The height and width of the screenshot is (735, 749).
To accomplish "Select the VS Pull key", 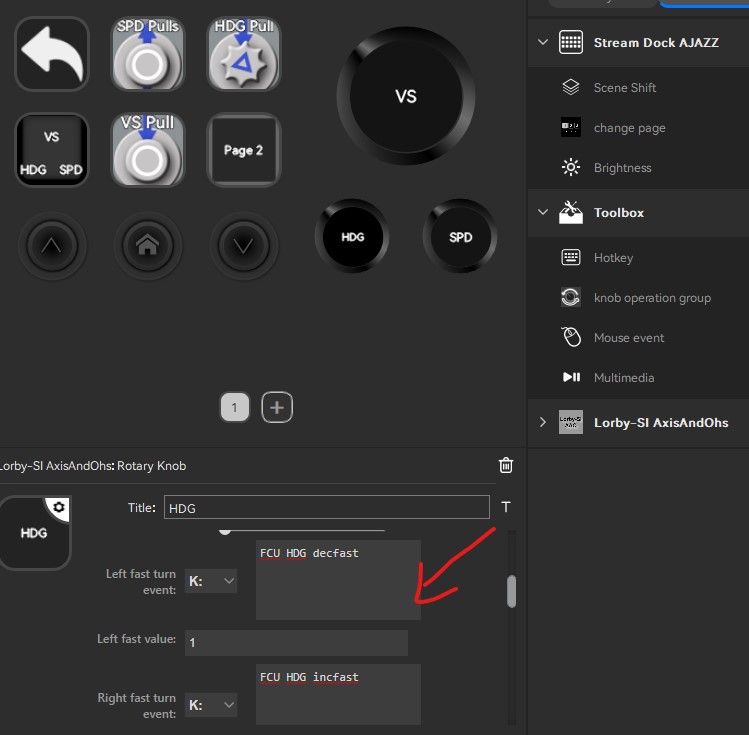I will tap(148, 149).
